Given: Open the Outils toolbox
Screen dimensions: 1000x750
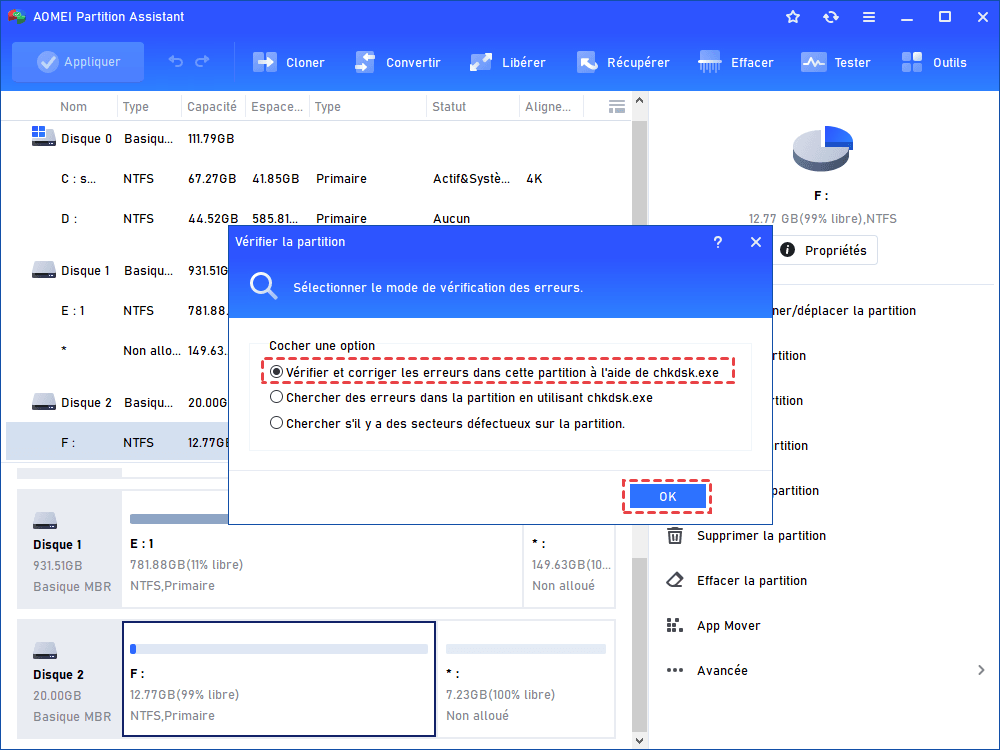Looking at the screenshot, I should 913,62.
